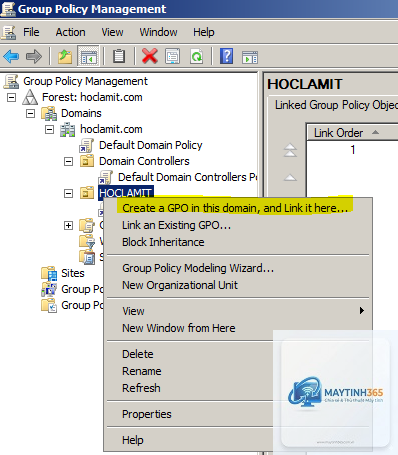Click the WMI Filters funnel folder icon
This screenshot has height=455, width=398.
point(87,241)
